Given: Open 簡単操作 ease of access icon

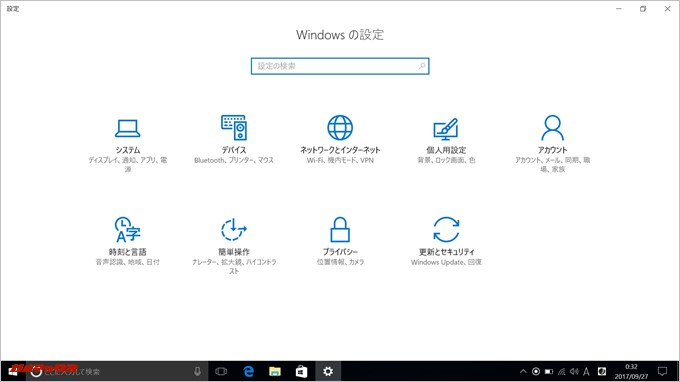Looking at the screenshot, I should 234,229.
